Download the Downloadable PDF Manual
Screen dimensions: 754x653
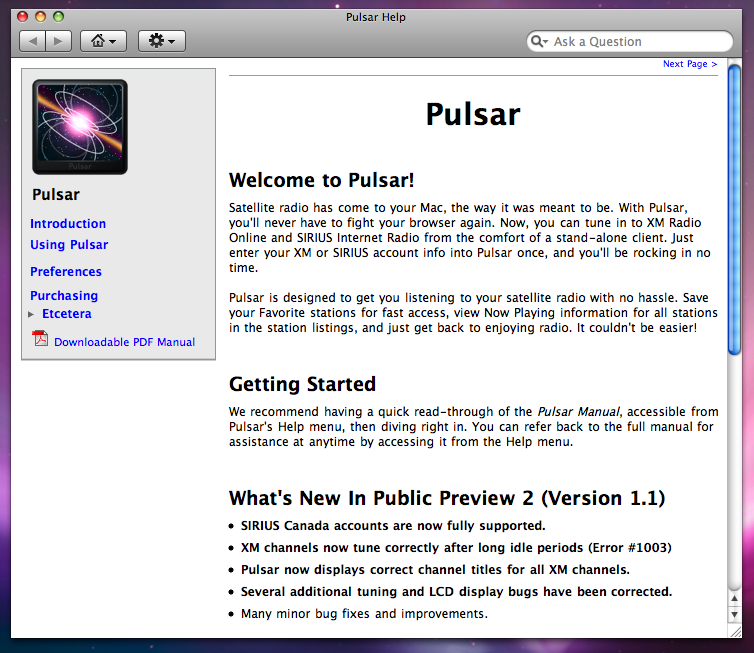(x=125, y=342)
